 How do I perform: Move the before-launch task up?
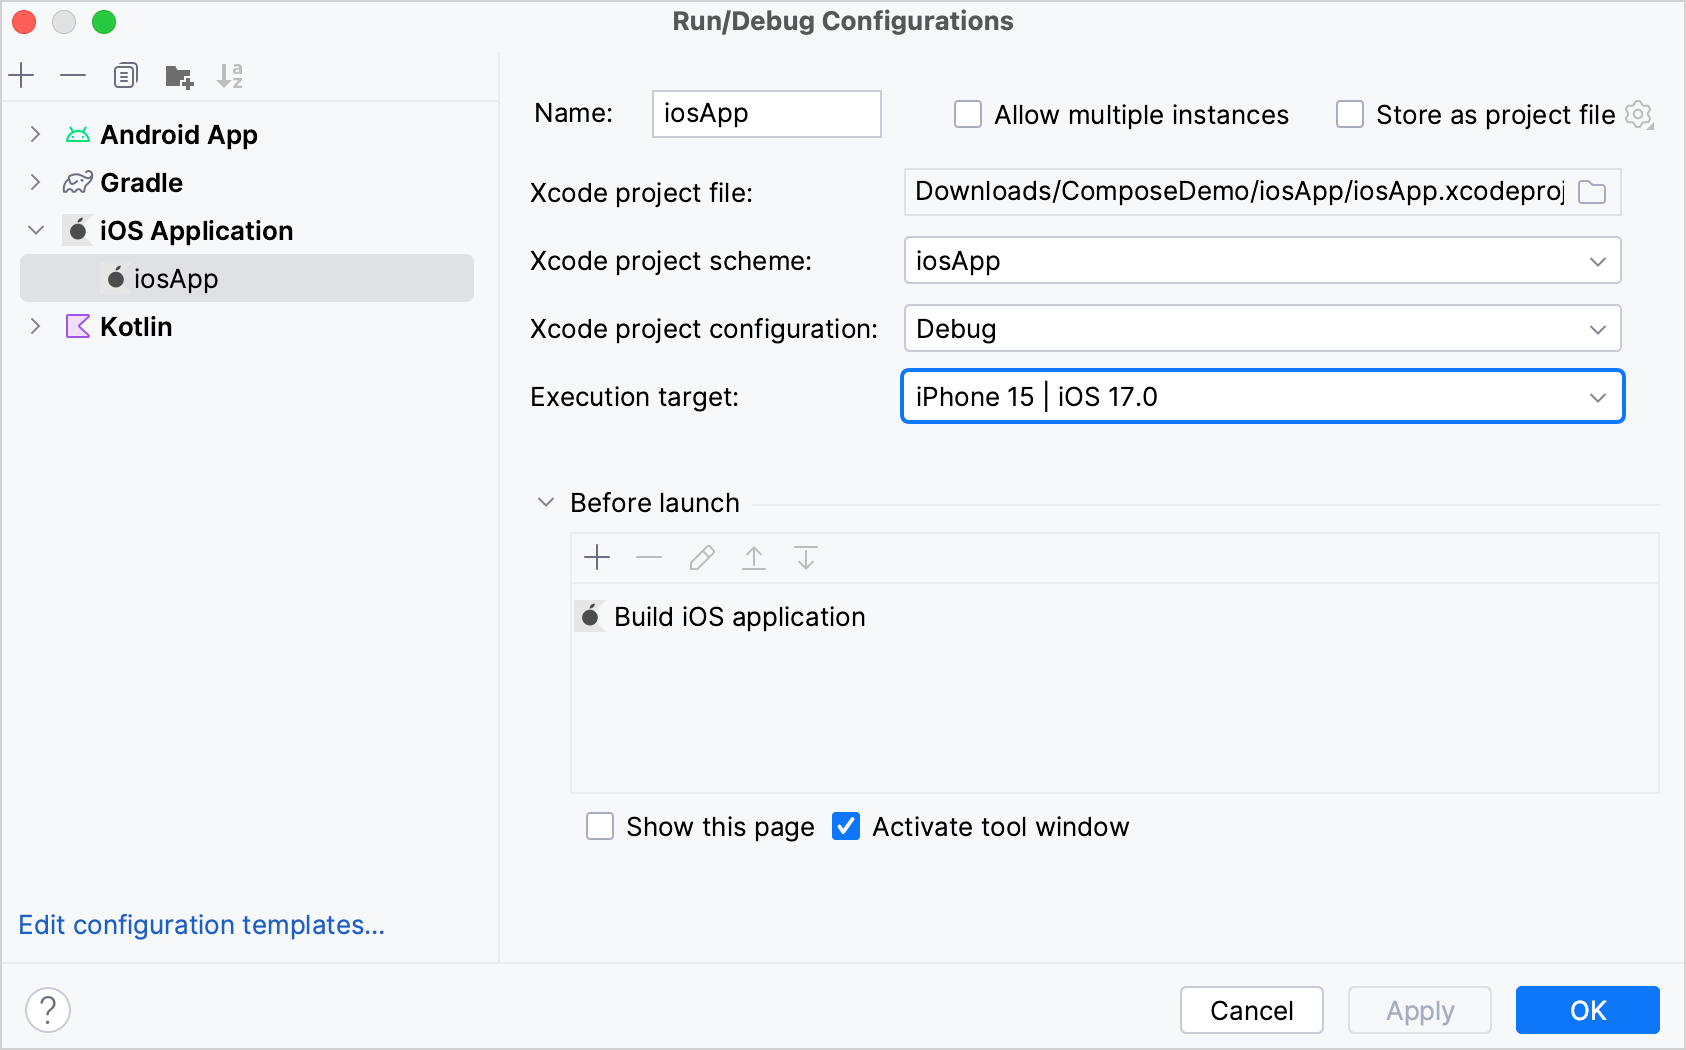click(753, 557)
